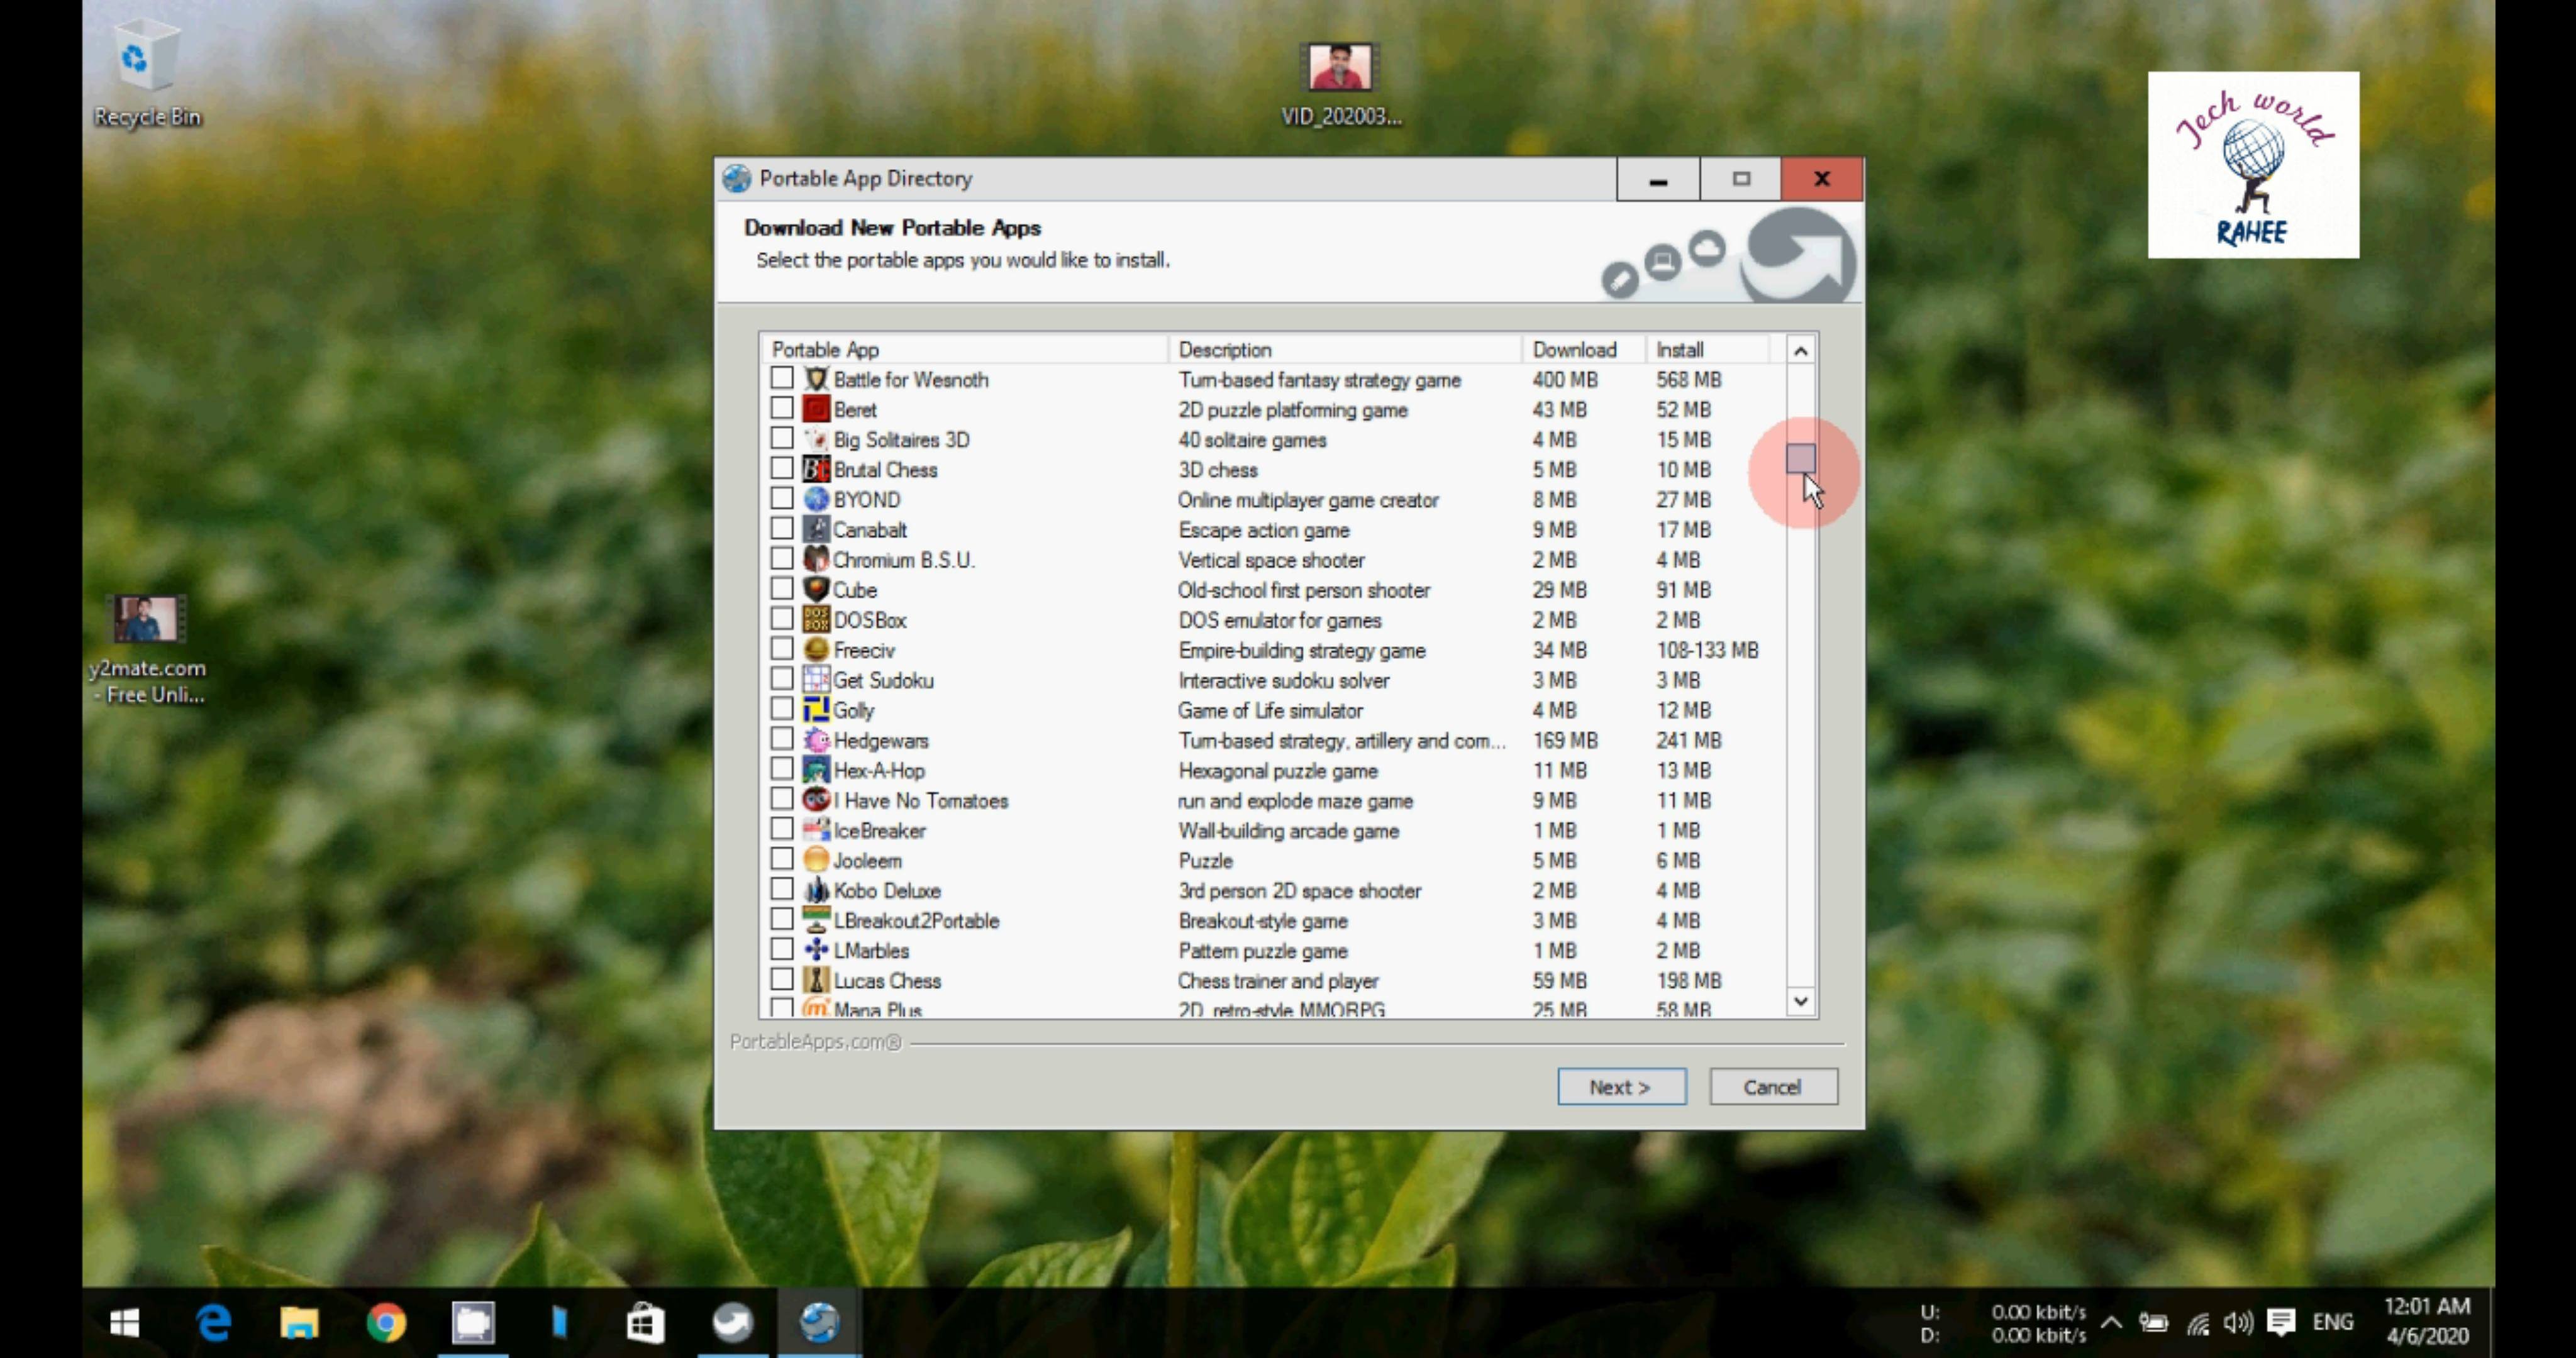Show hidden system tray icons
The width and height of the screenshot is (2576, 1358).
click(x=2111, y=1322)
